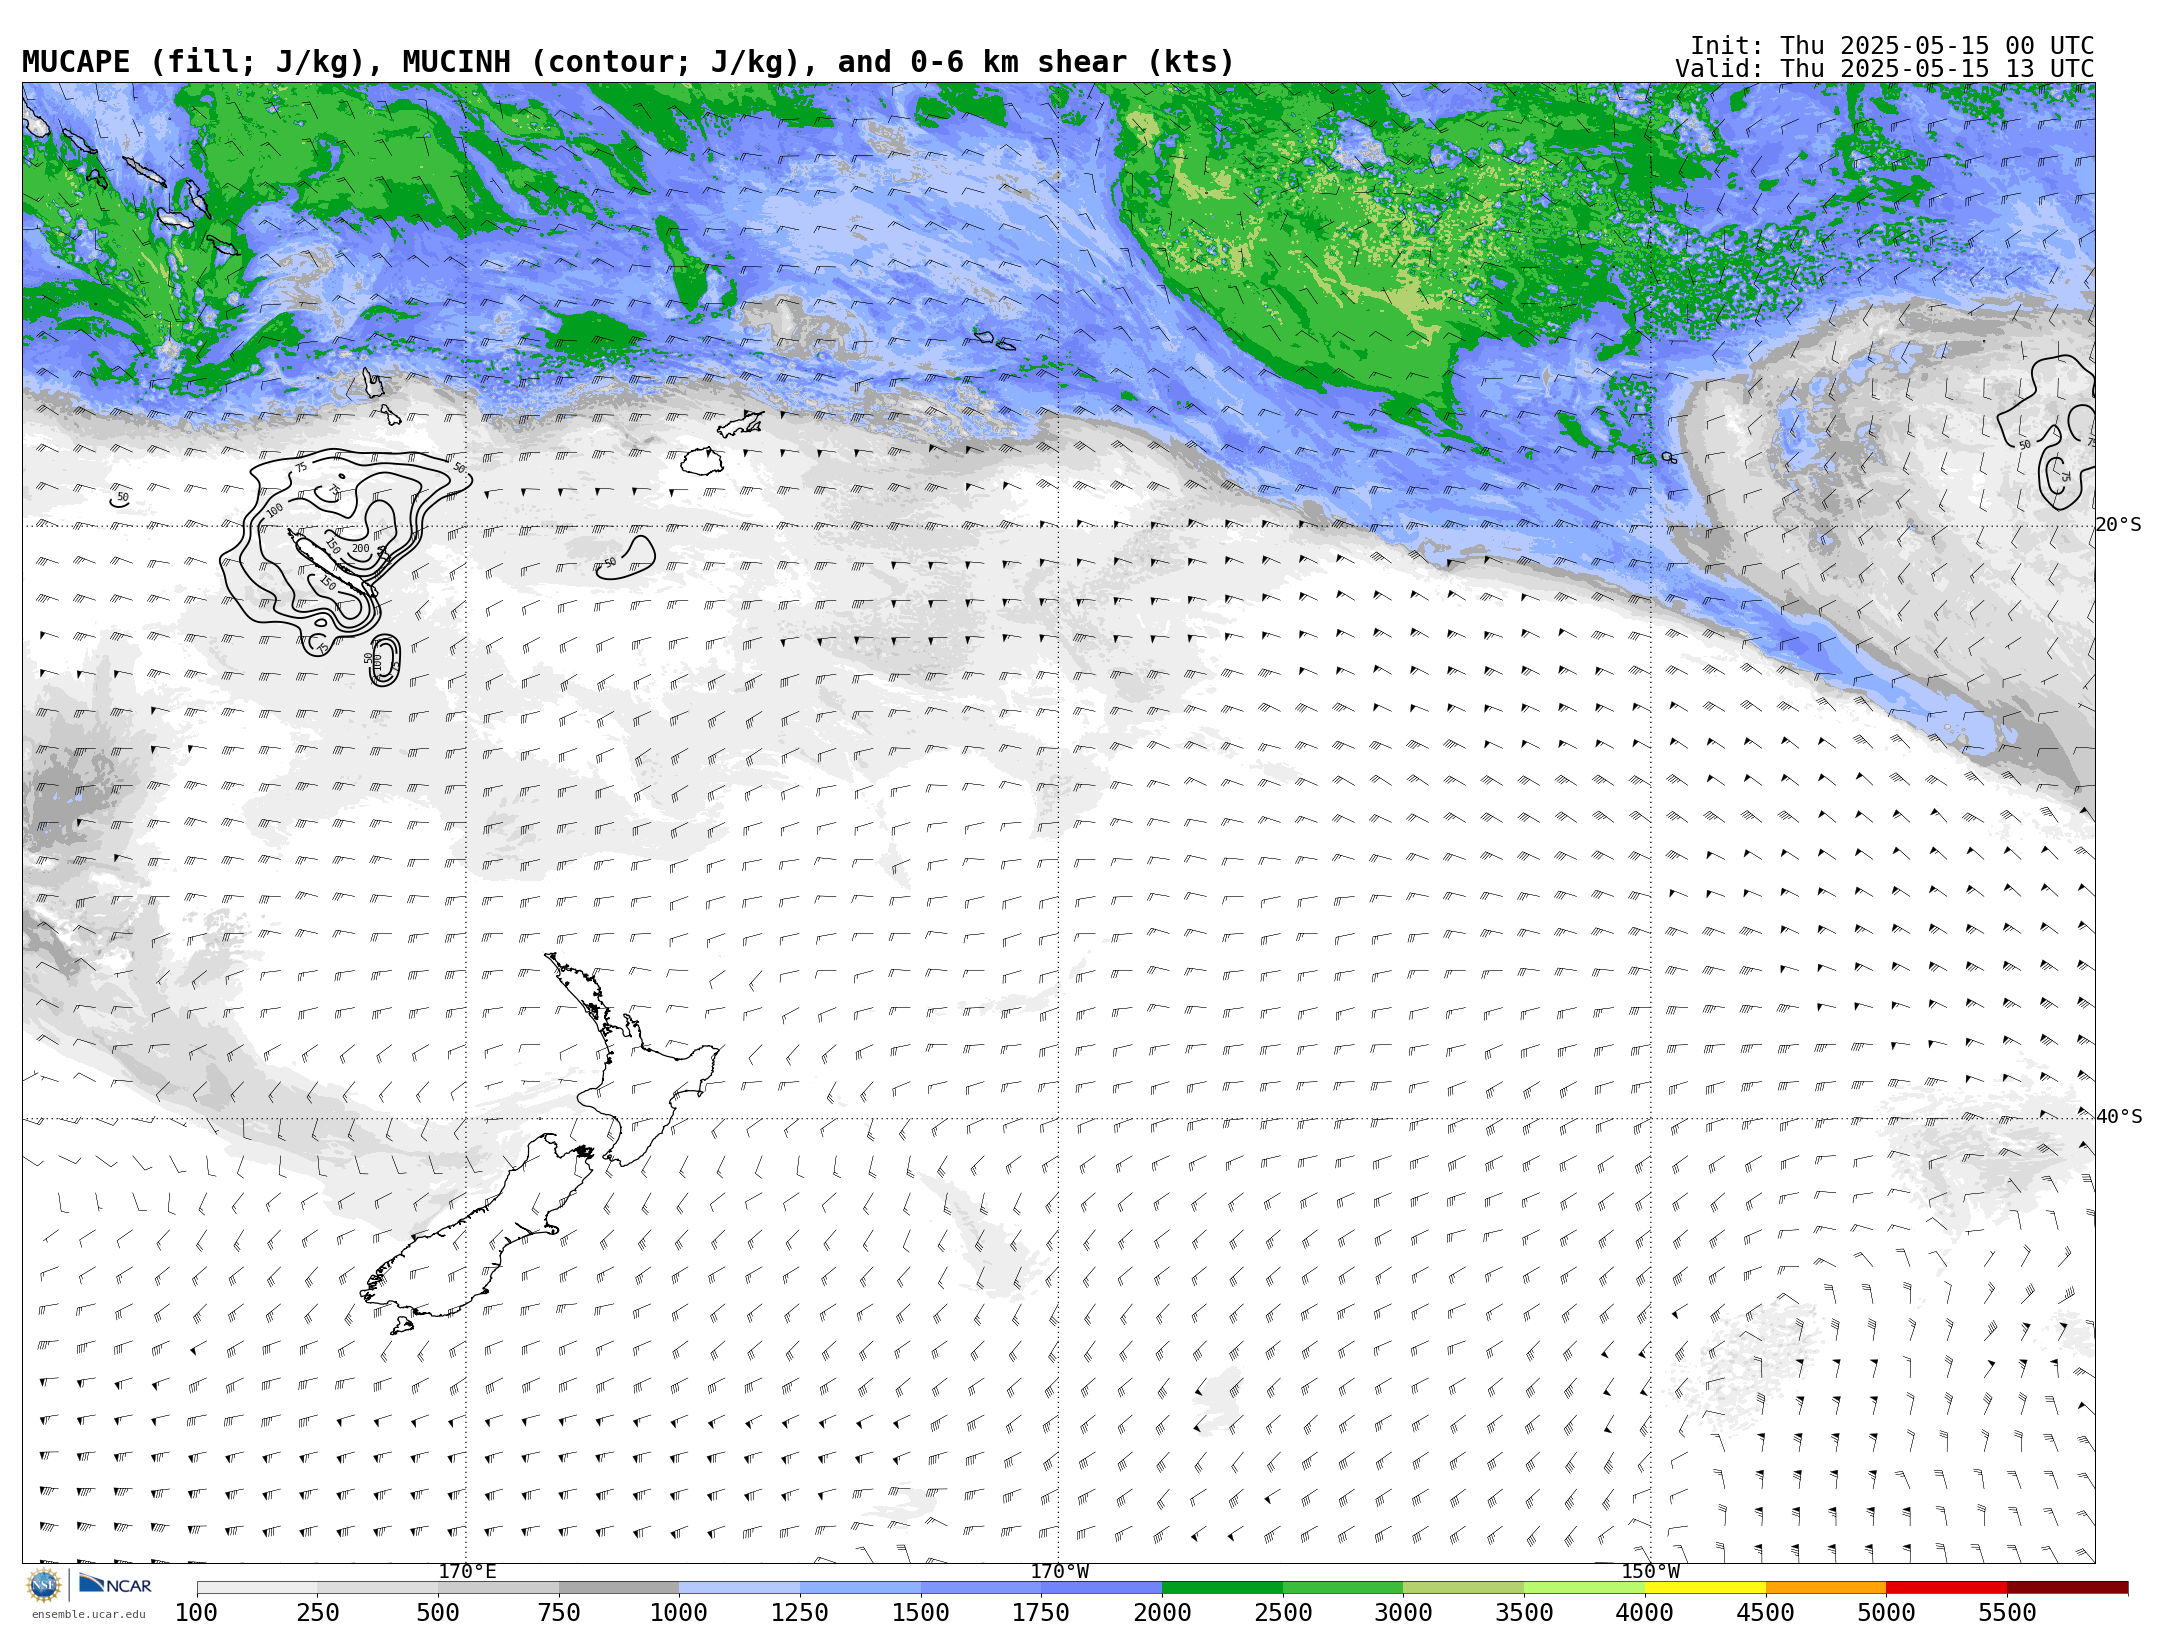Image resolution: width=2160 pixels, height=1626 pixels.
Task: Click the Init: Thu 2025-05-15 00 UTC text
Action: pos(1891,46)
